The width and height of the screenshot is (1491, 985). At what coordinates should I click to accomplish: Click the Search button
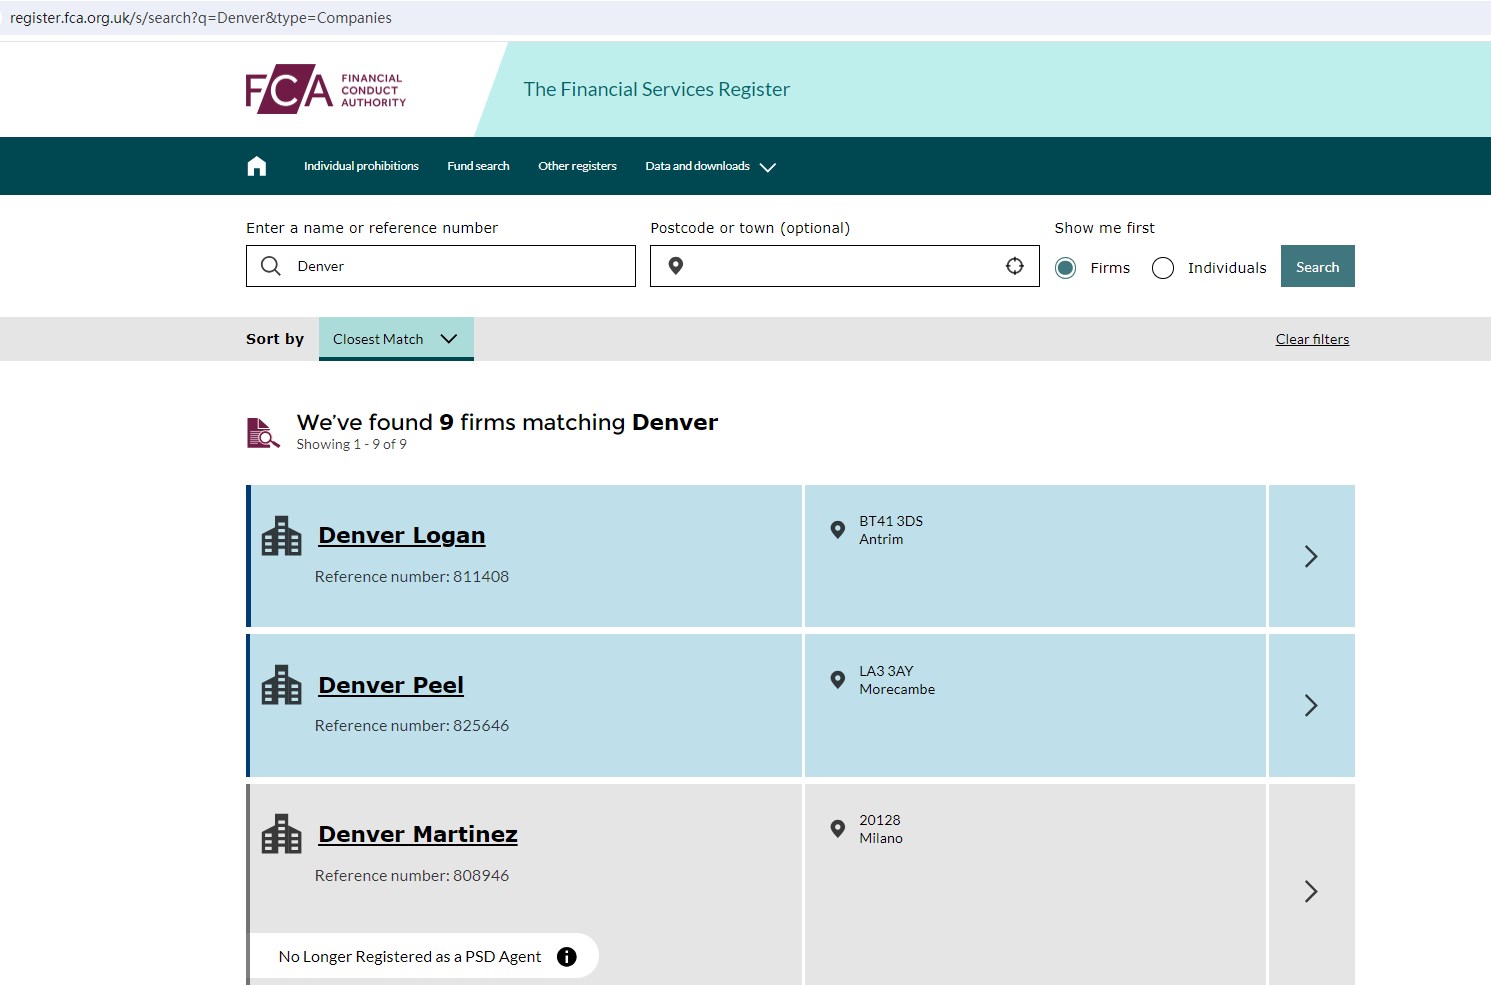(x=1318, y=266)
